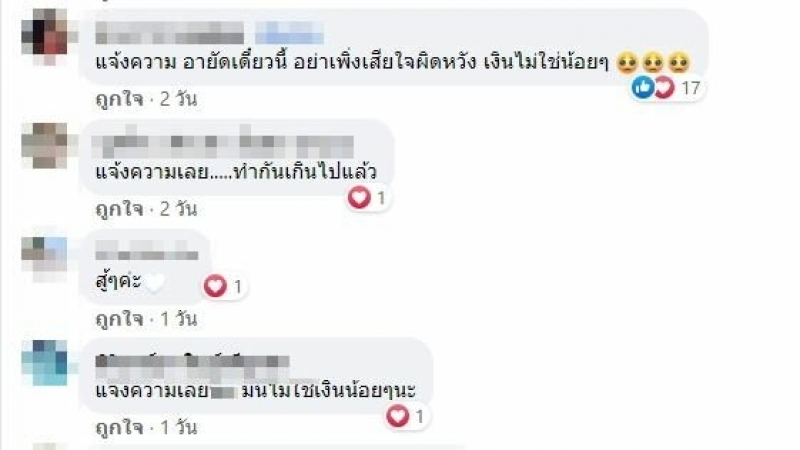Click 'ถูกใจ' under the 'สู้ๆค่ะ' comment
Image resolution: width=800 pixels, height=450 pixels.
pyautogui.click(x=119, y=319)
